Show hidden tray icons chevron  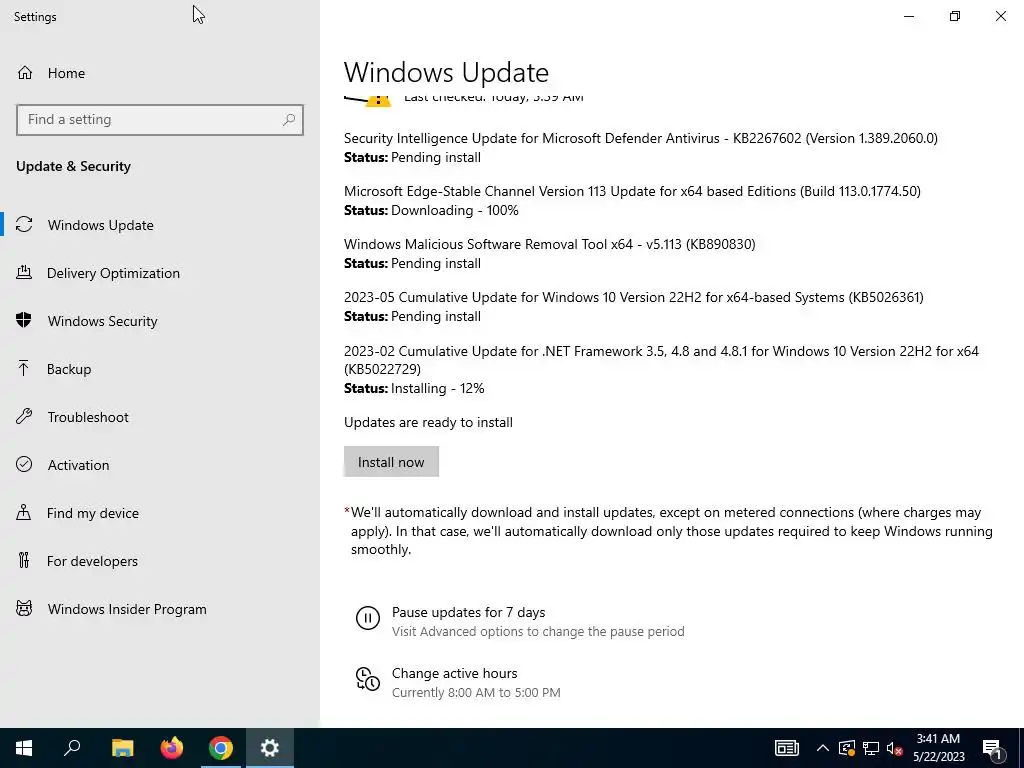tap(823, 748)
